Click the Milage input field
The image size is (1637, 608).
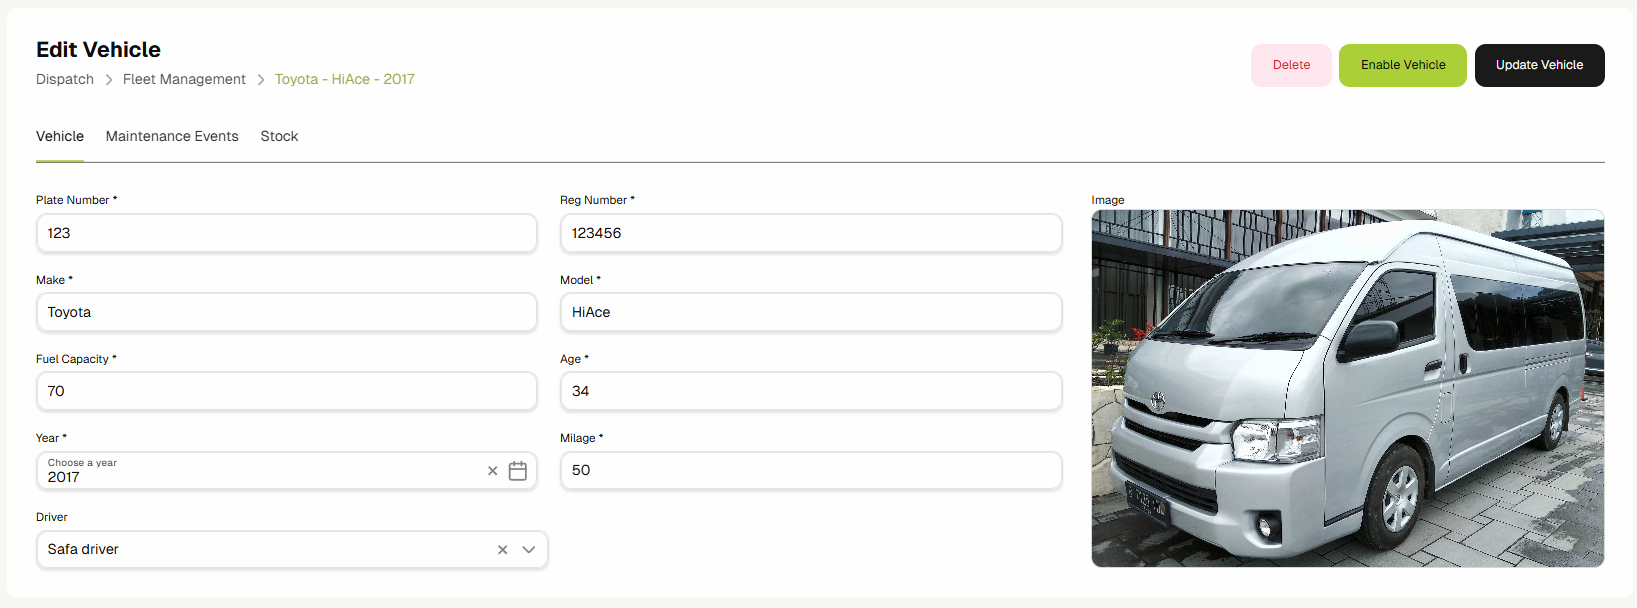(810, 470)
